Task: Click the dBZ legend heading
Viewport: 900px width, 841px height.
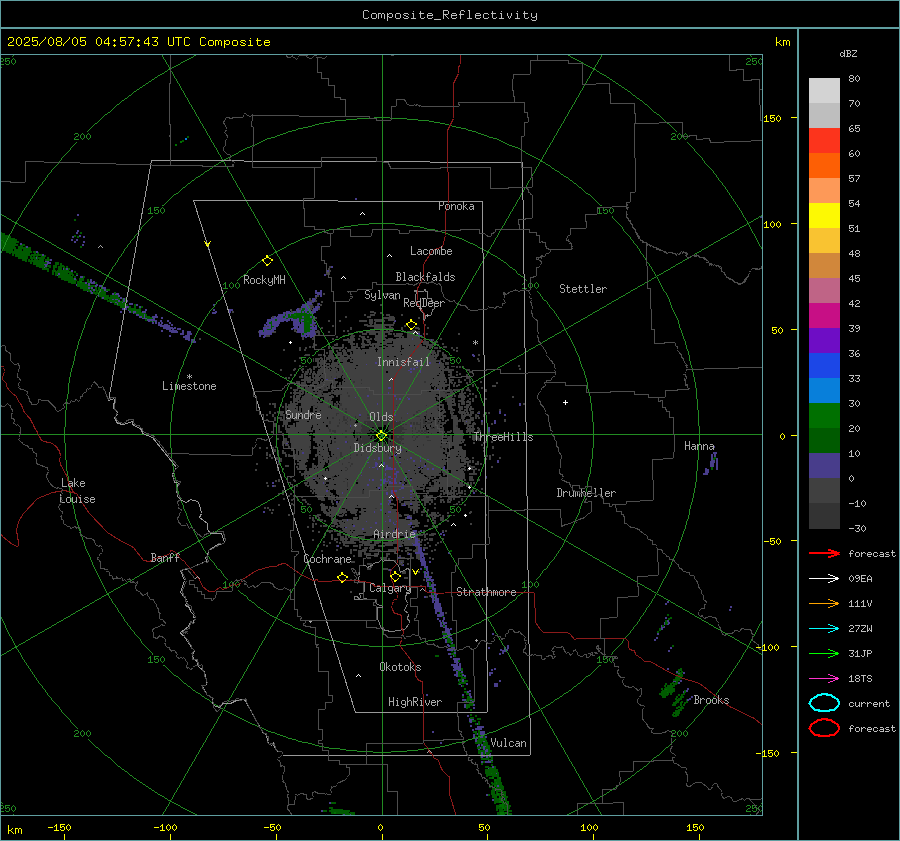Action: [848, 53]
